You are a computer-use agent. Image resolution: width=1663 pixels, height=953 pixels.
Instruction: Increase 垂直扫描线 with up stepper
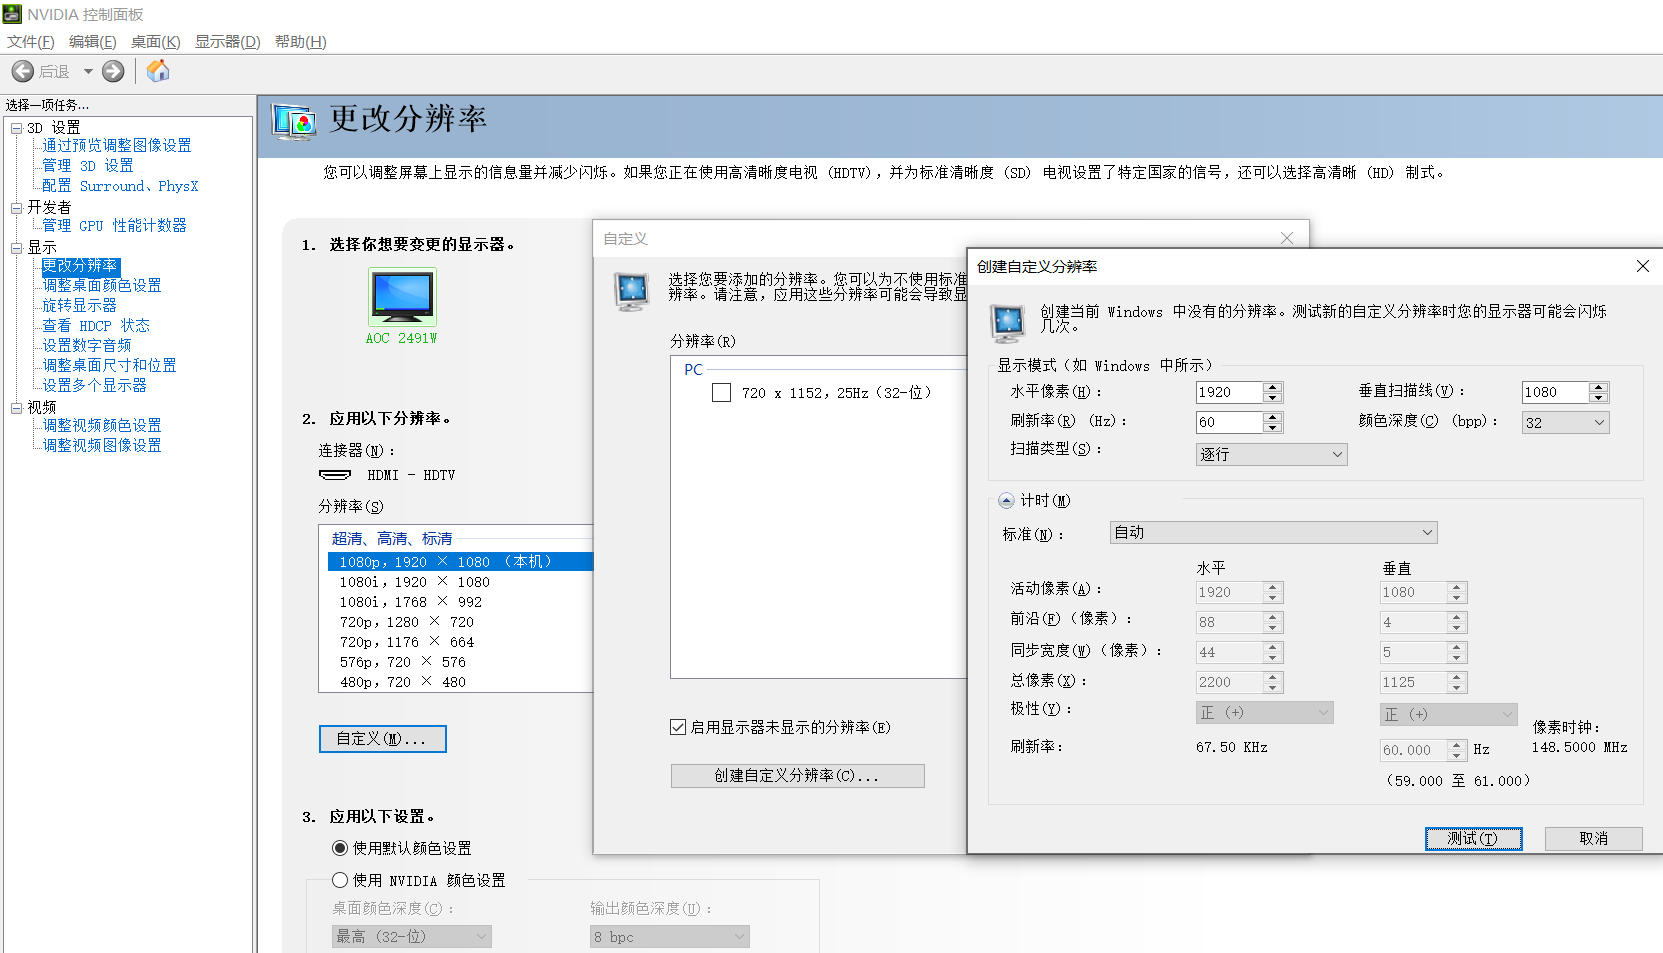pyautogui.click(x=1598, y=387)
